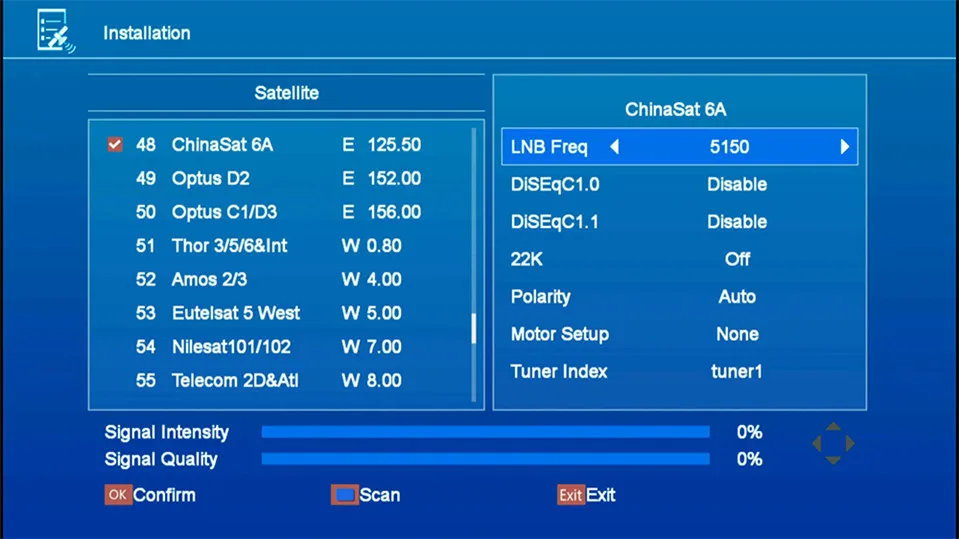Click the Signal Quality 0% value

[x=749, y=459]
